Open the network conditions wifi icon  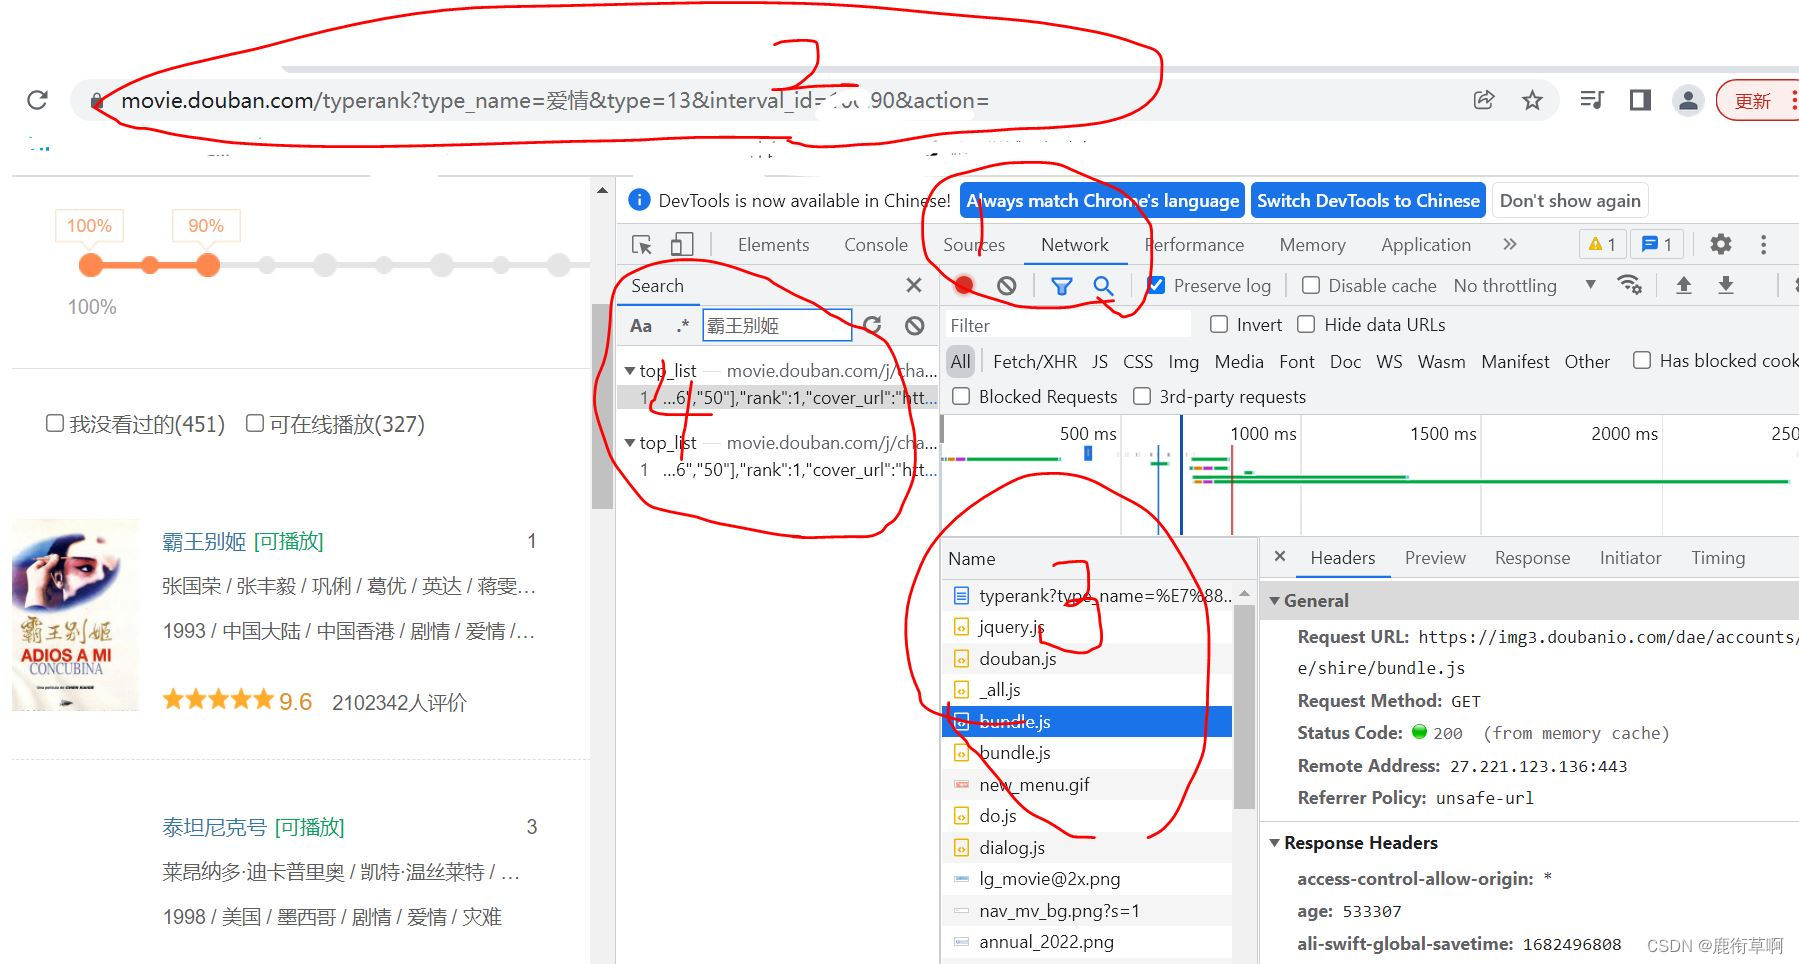1630,285
